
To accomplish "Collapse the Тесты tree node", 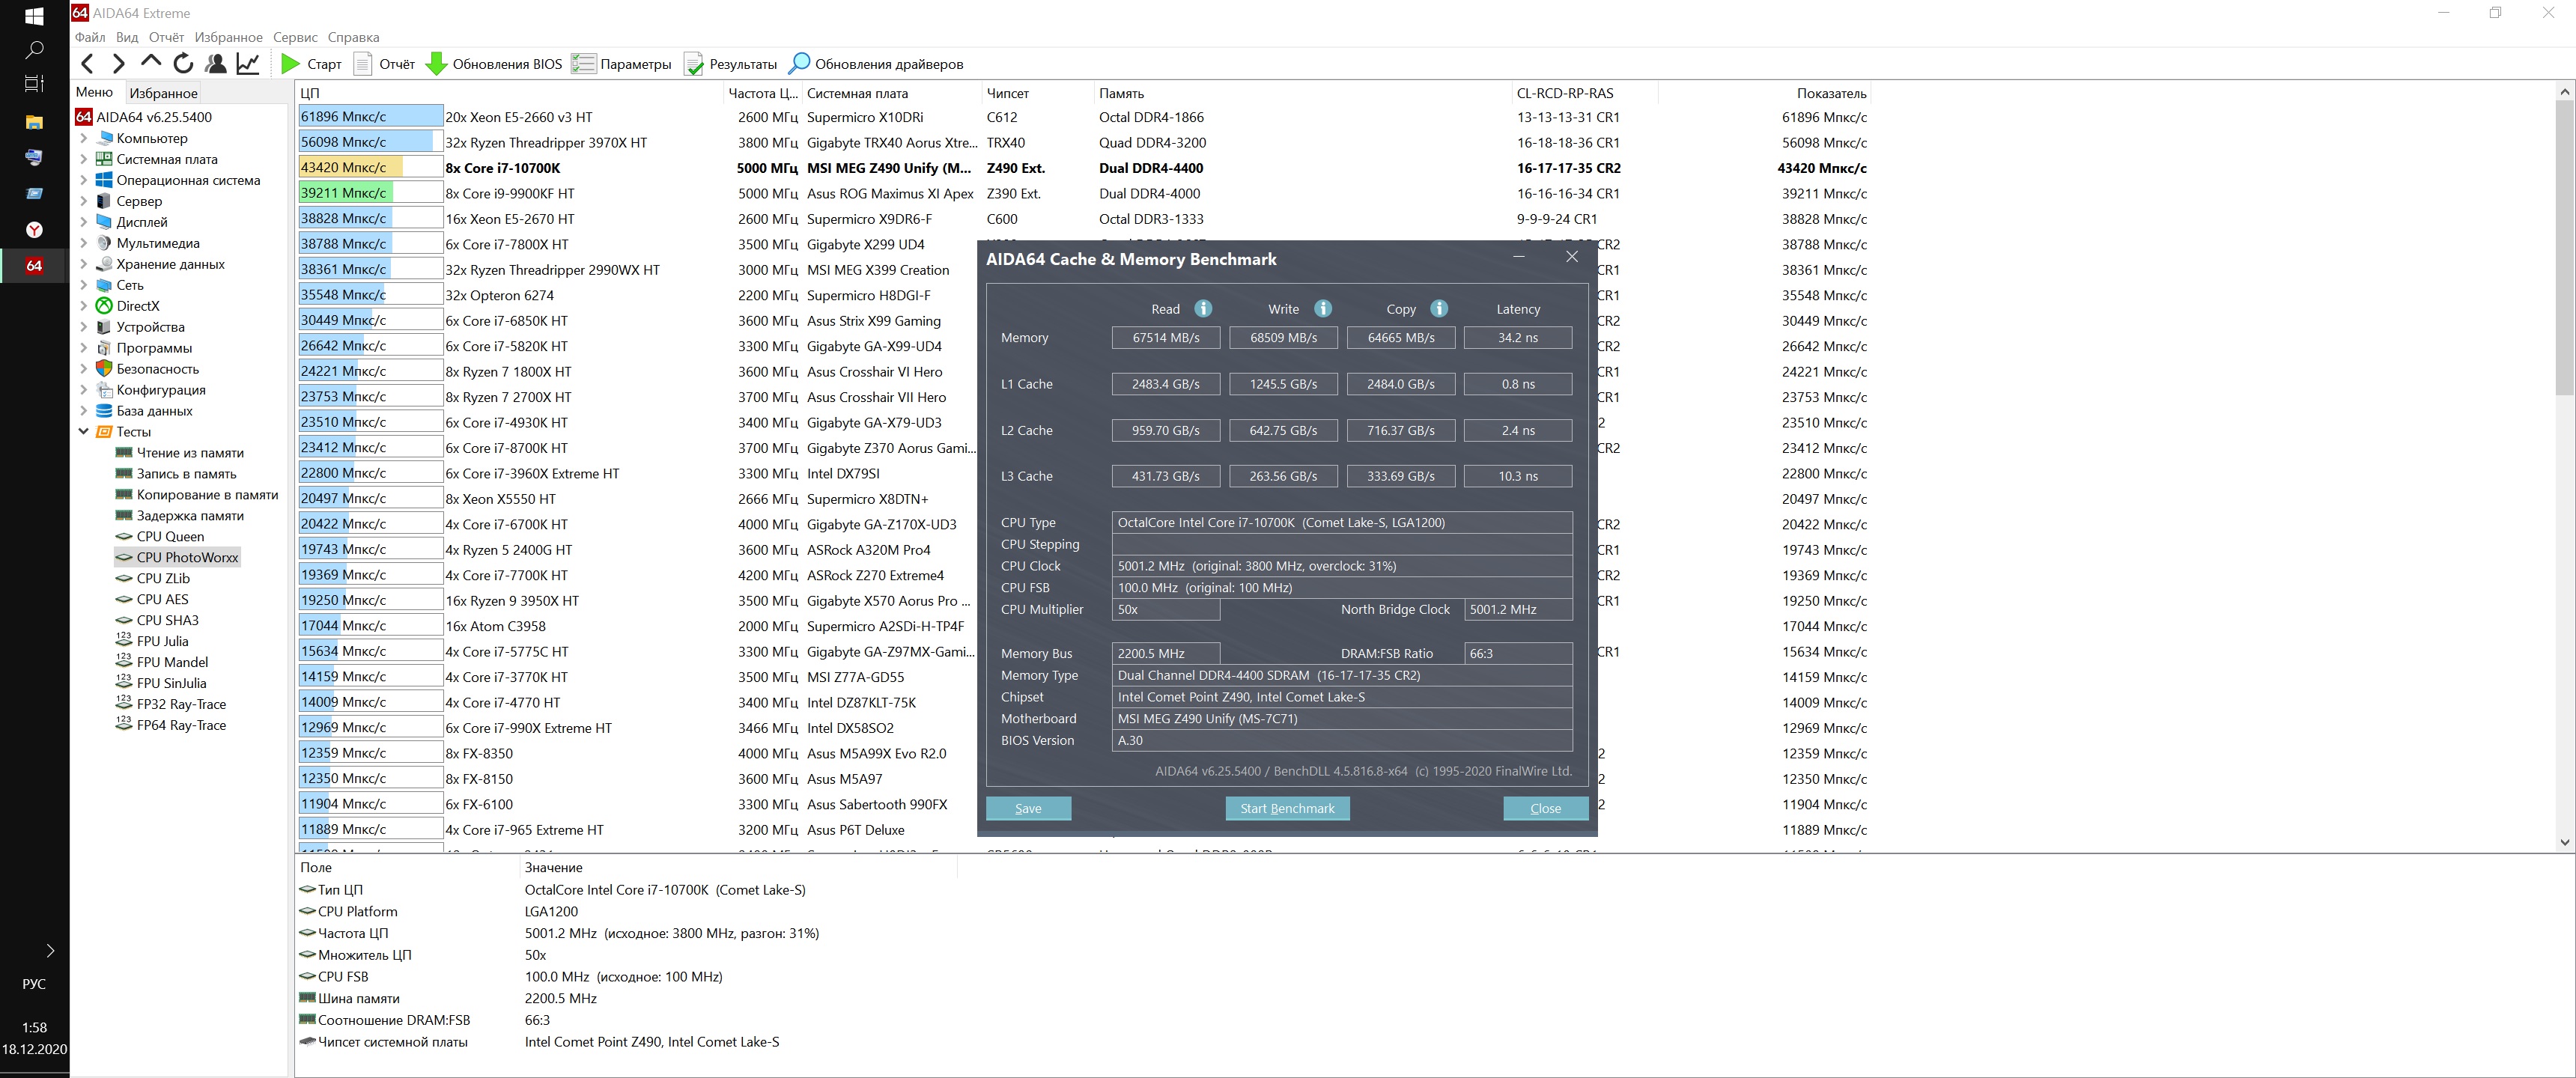I will tap(84, 432).
